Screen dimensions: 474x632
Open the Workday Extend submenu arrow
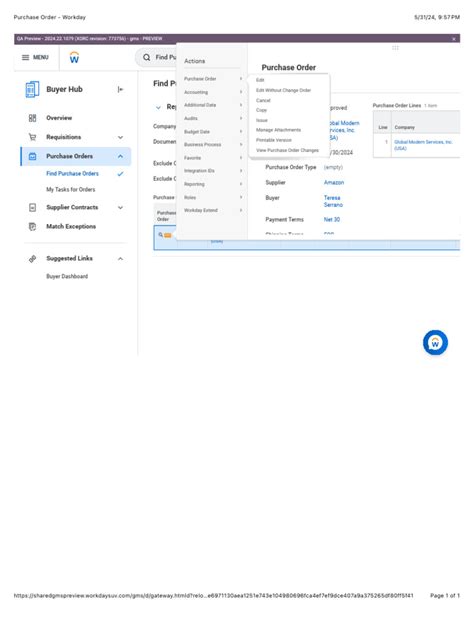241,210
